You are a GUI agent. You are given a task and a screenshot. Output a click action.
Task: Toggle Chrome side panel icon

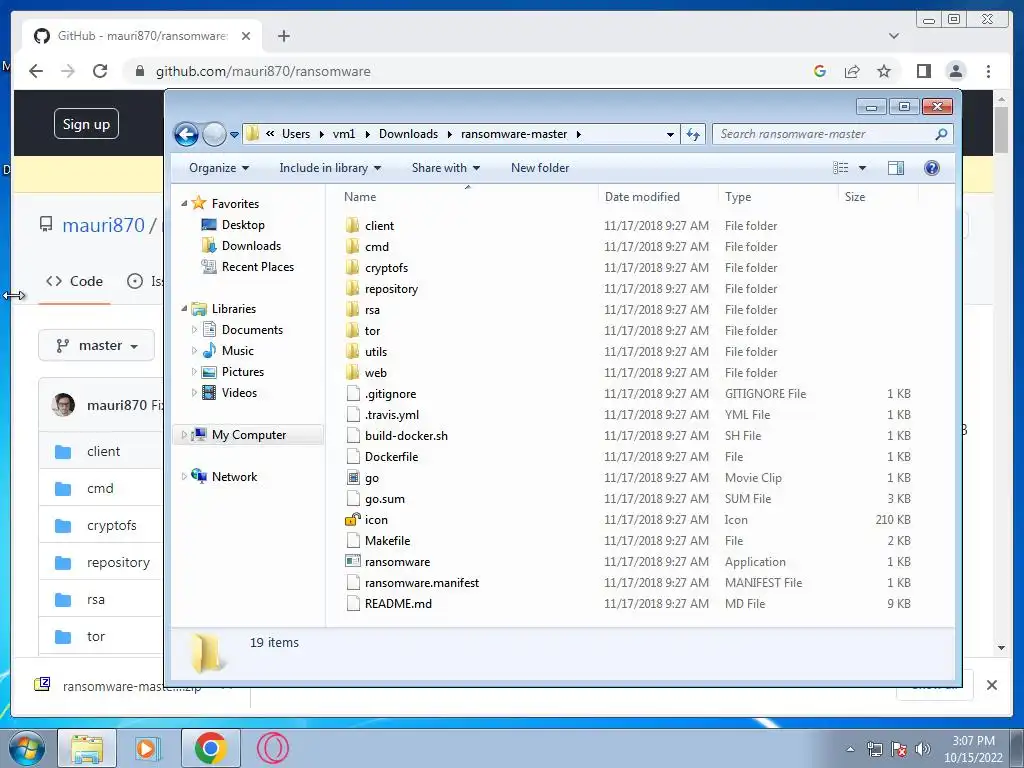click(x=923, y=71)
